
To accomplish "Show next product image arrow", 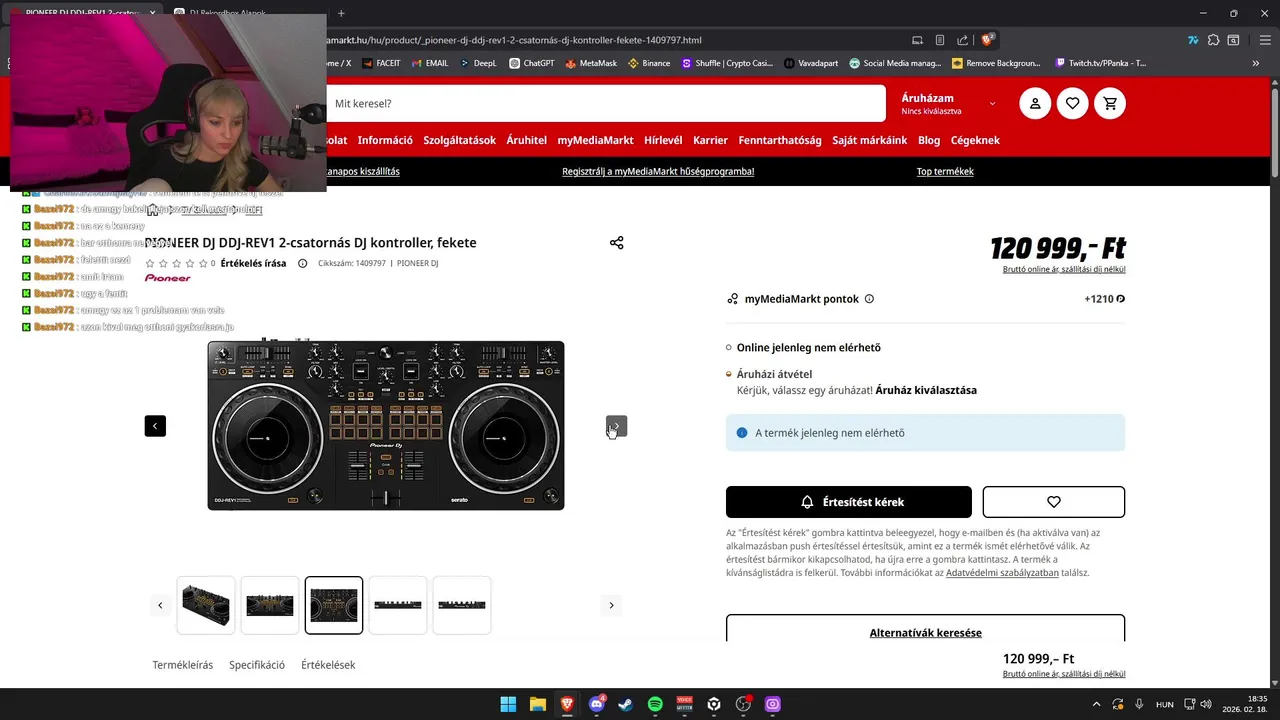I will (x=616, y=426).
